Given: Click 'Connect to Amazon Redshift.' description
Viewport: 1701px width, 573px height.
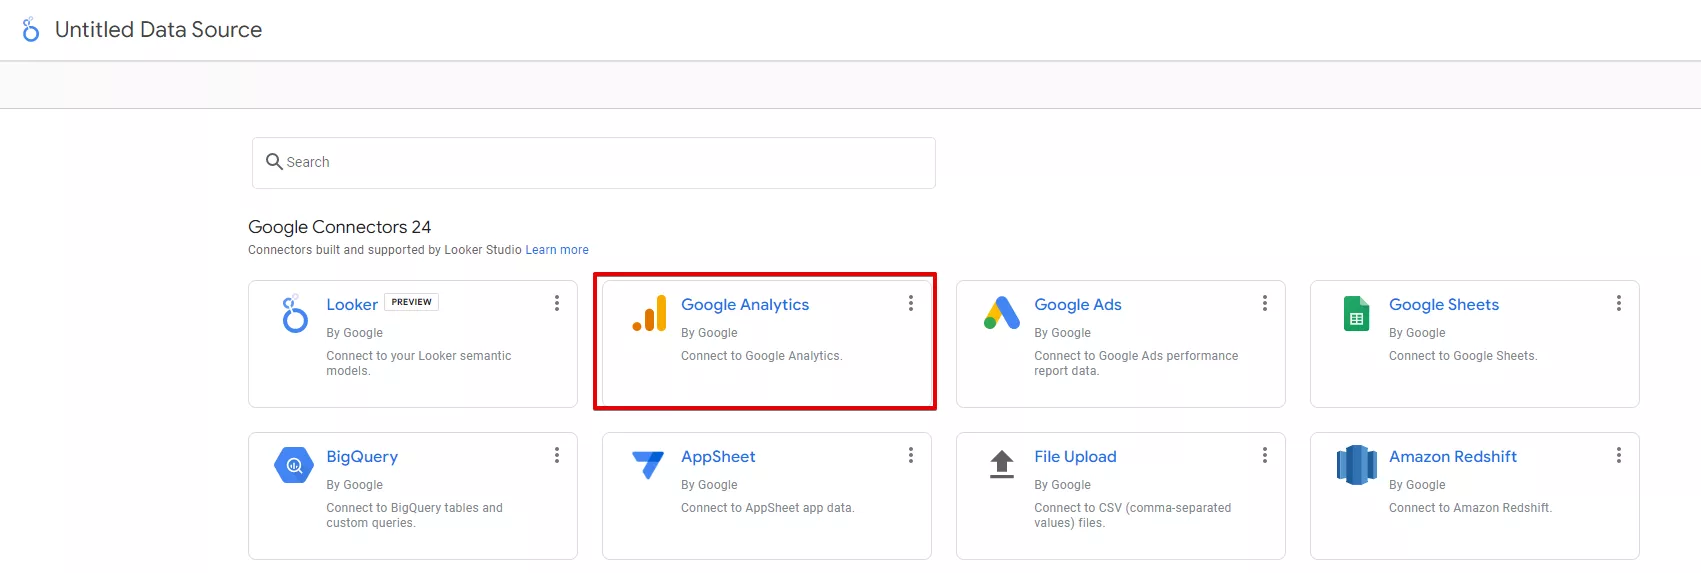Looking at the screenshot, I should [1470, 508].
